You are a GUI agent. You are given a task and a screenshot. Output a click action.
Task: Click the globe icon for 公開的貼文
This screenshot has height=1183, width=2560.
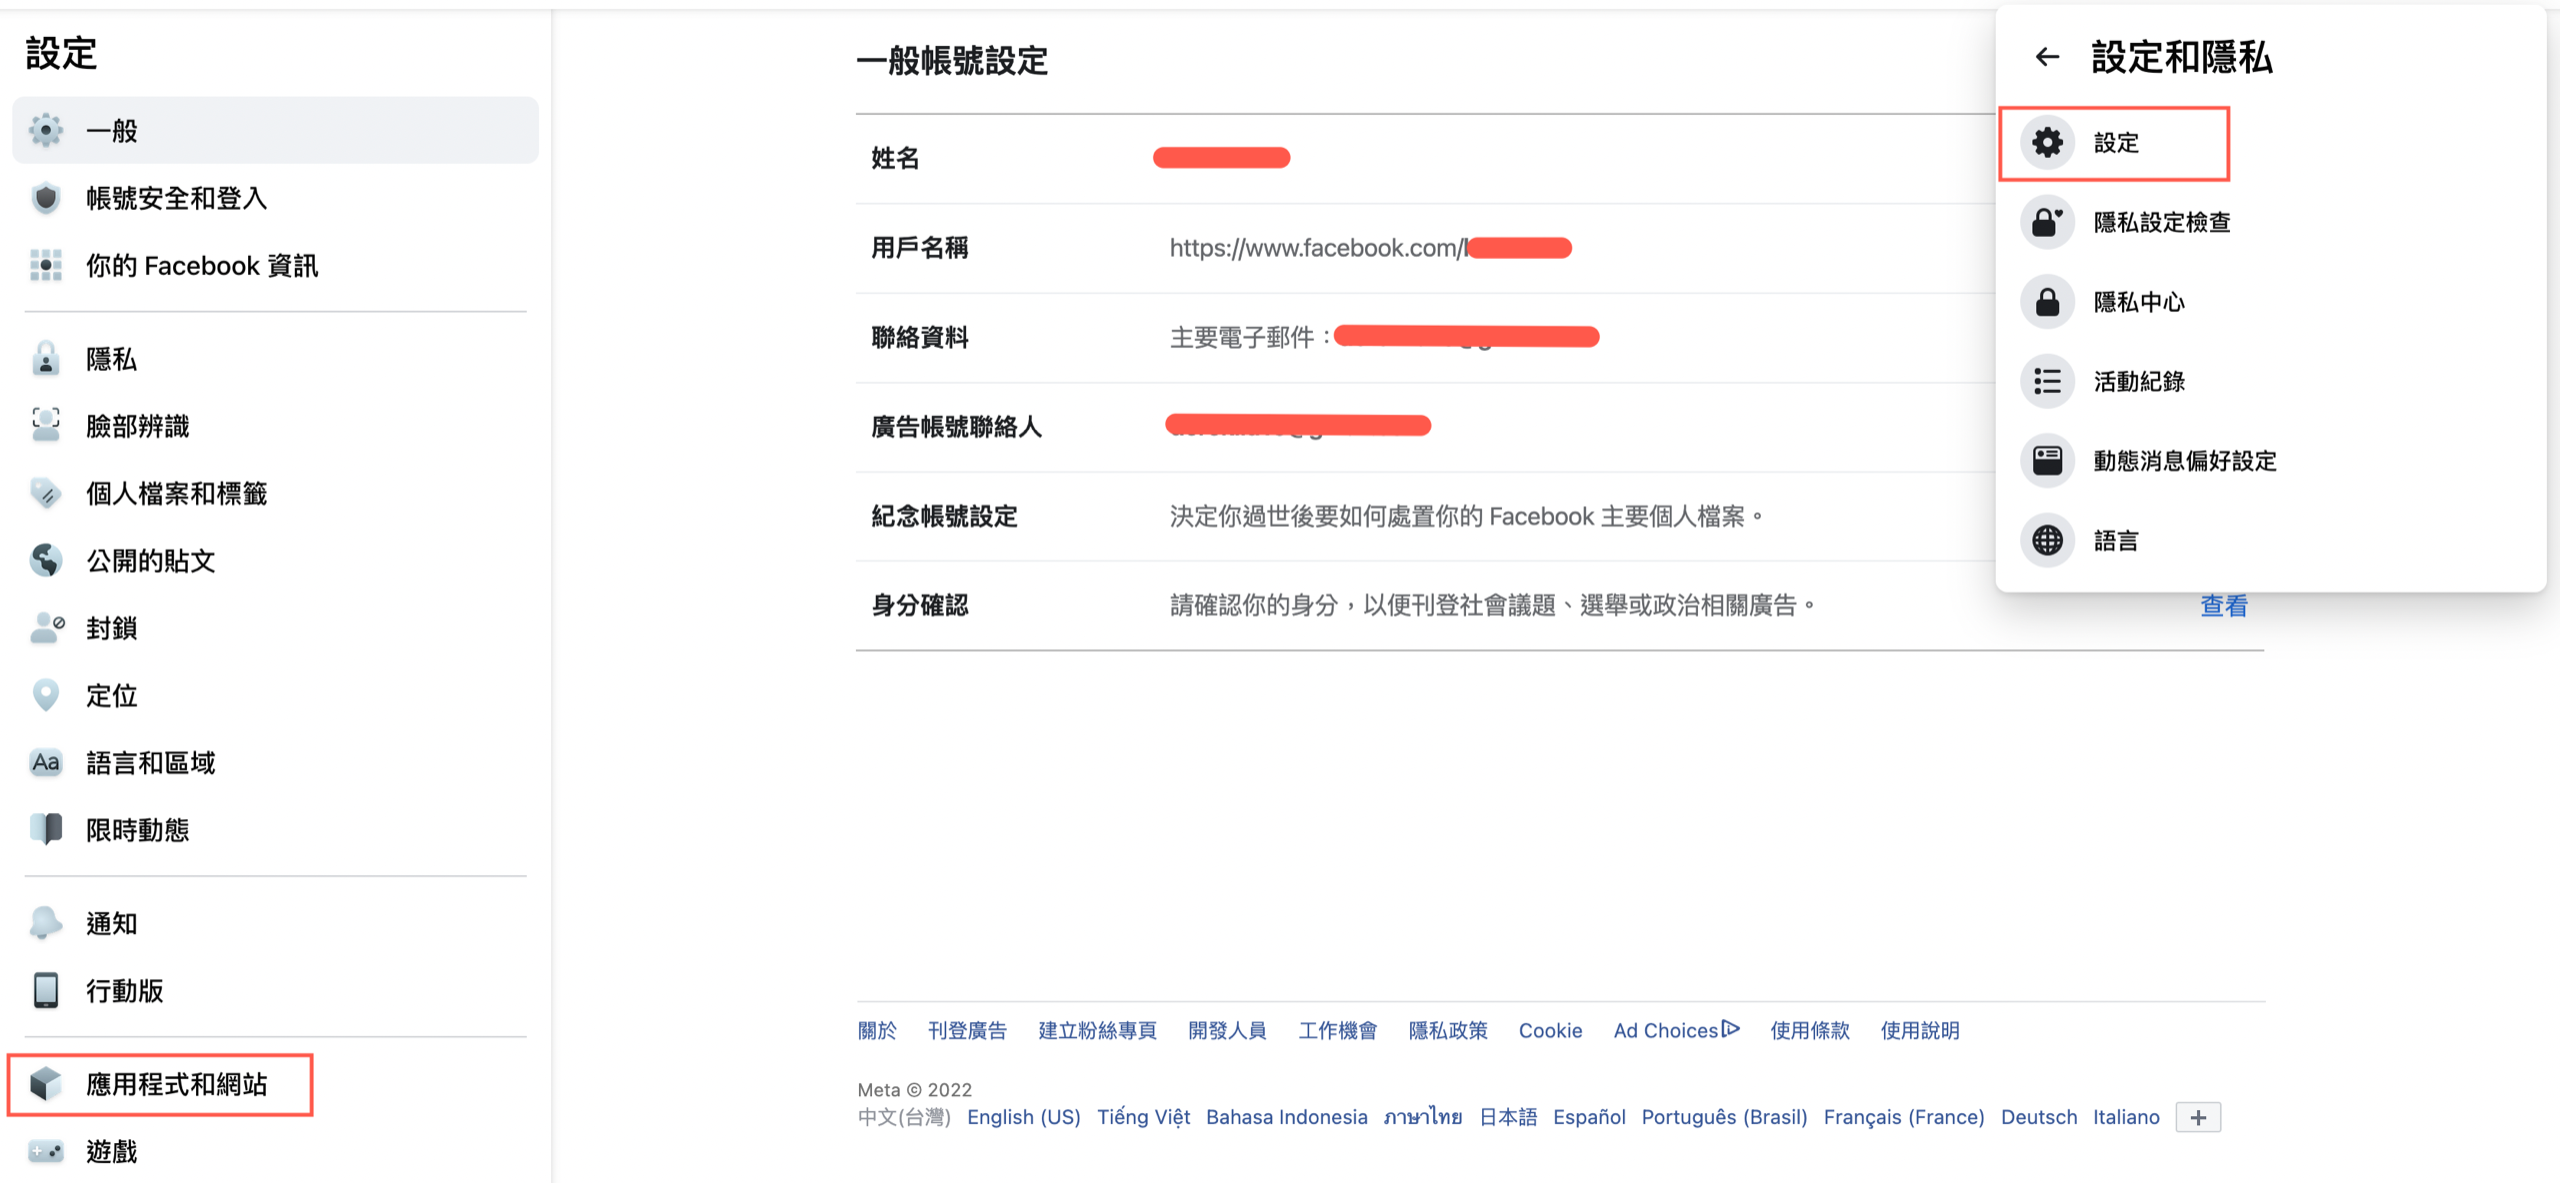point(46,560)
